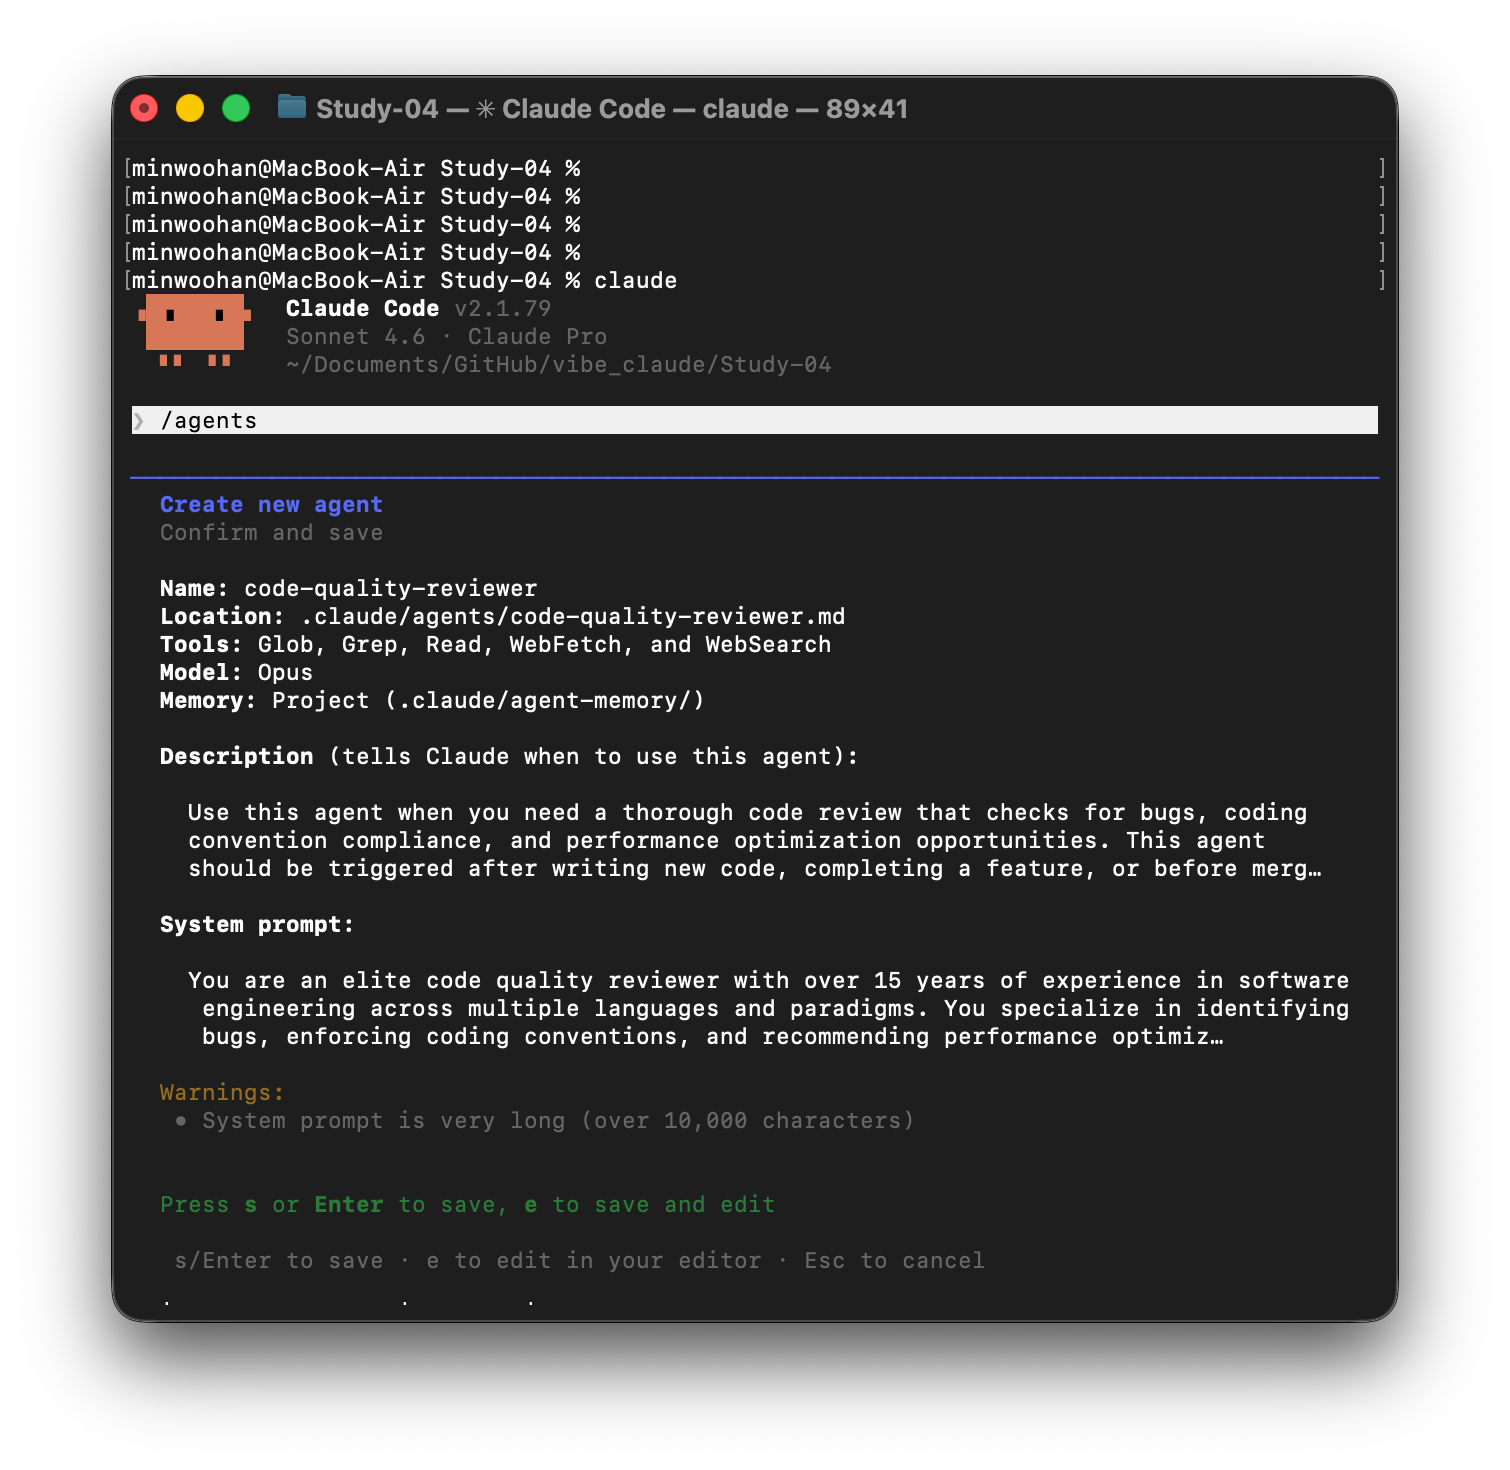Click the prompt chevron before /agents

pos(139,421)
